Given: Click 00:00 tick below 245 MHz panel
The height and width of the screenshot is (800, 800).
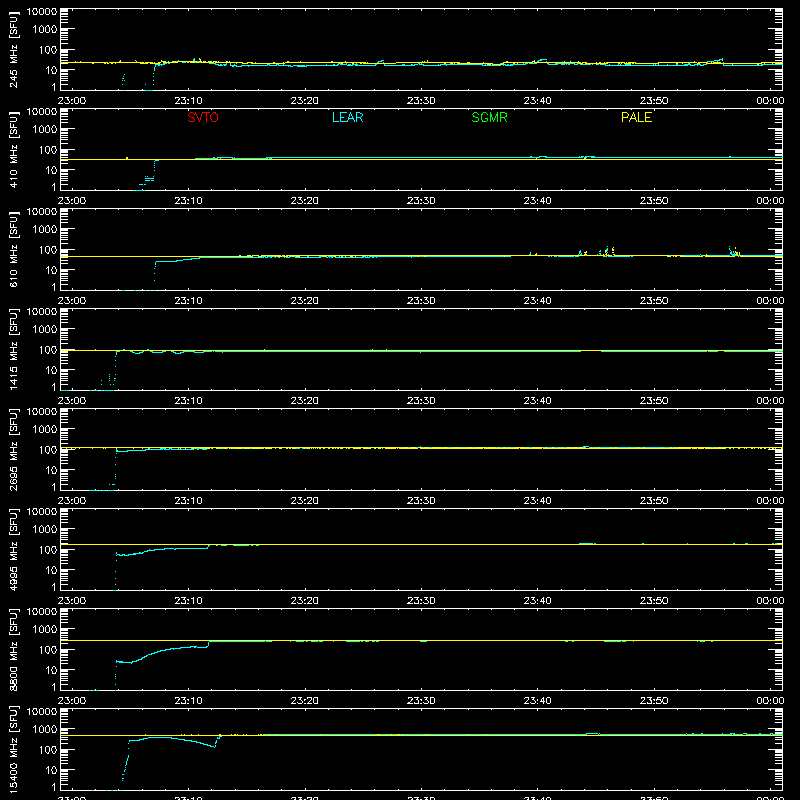Looking at the screenshot, I should point(770,101).
